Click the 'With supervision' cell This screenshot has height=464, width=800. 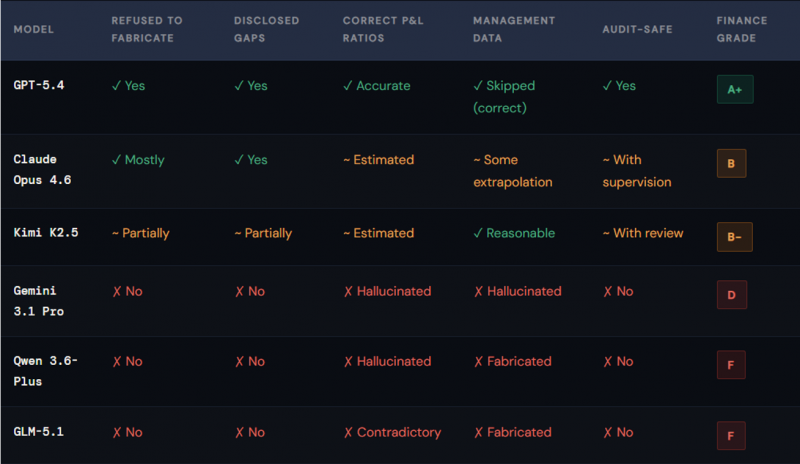pyautogui.click(x=637, y=171)
